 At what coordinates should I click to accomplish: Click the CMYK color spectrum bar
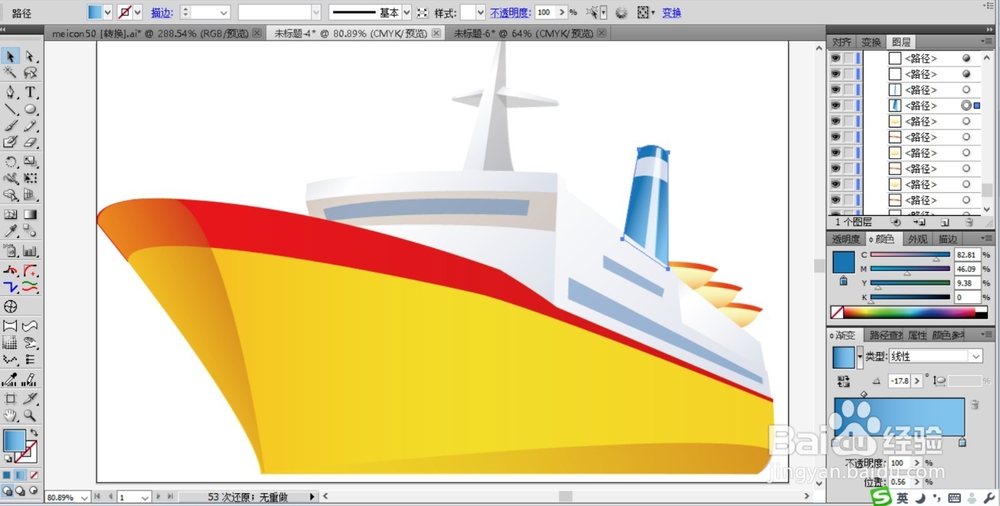pos(909,313)
